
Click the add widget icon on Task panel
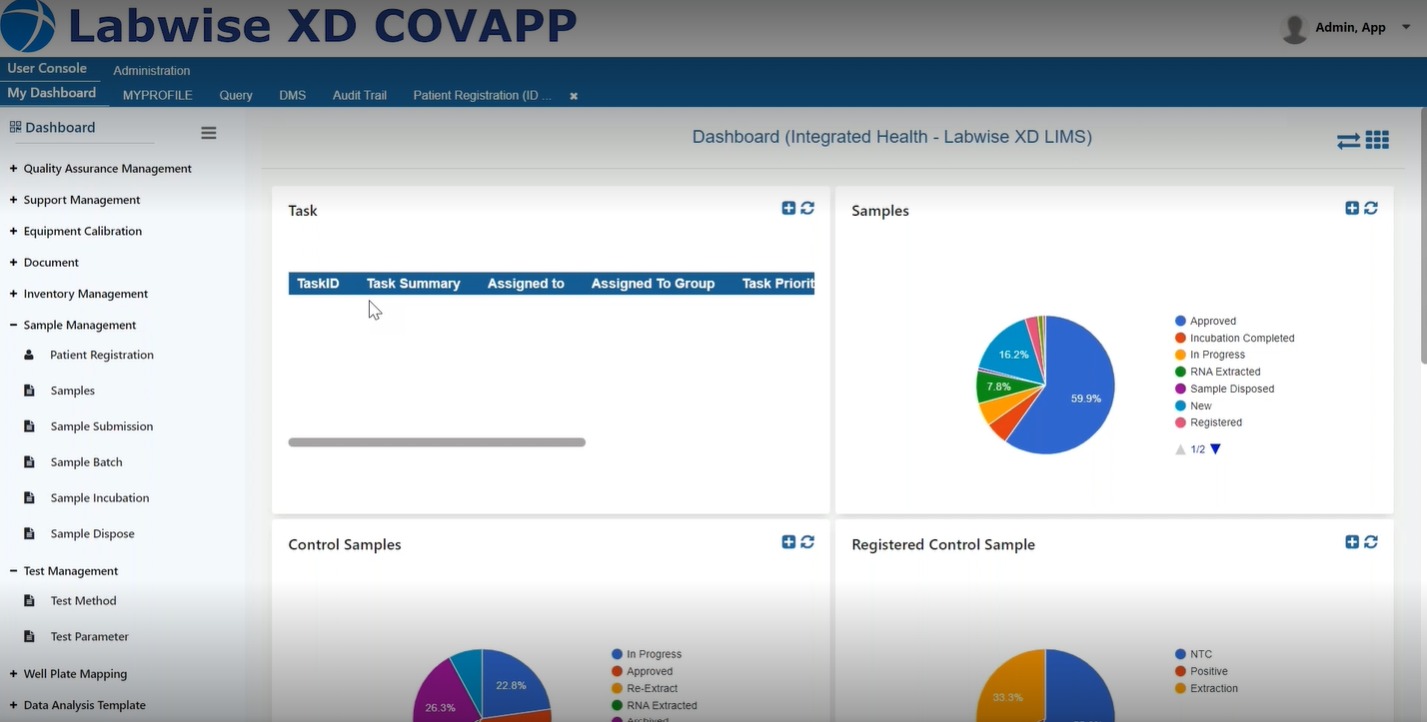click(787, 207)
